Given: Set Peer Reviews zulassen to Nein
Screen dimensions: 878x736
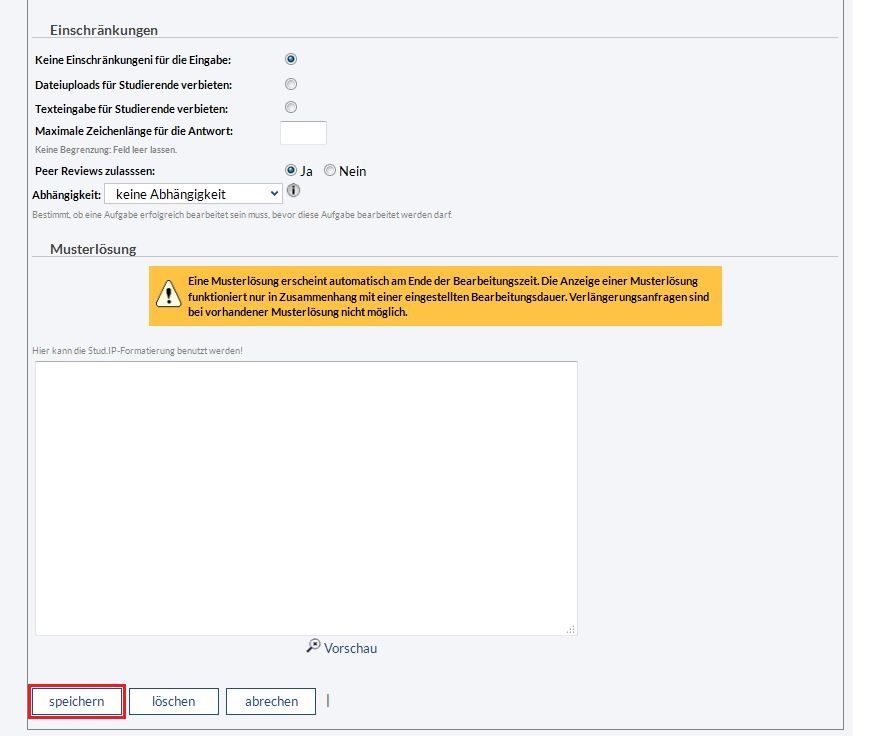Looking at the screenshot, I should point(330,171).
